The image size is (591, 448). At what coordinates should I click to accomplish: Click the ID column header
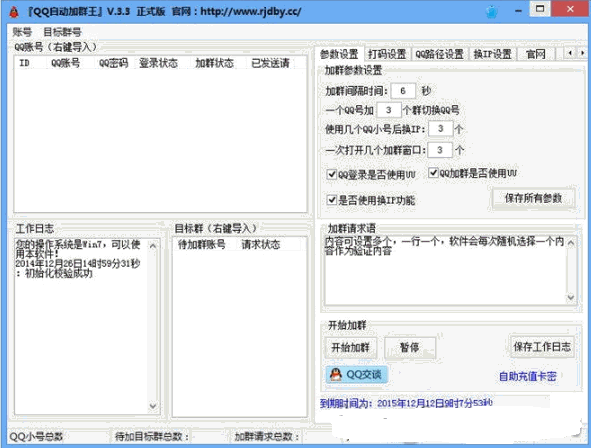(24, 63)
